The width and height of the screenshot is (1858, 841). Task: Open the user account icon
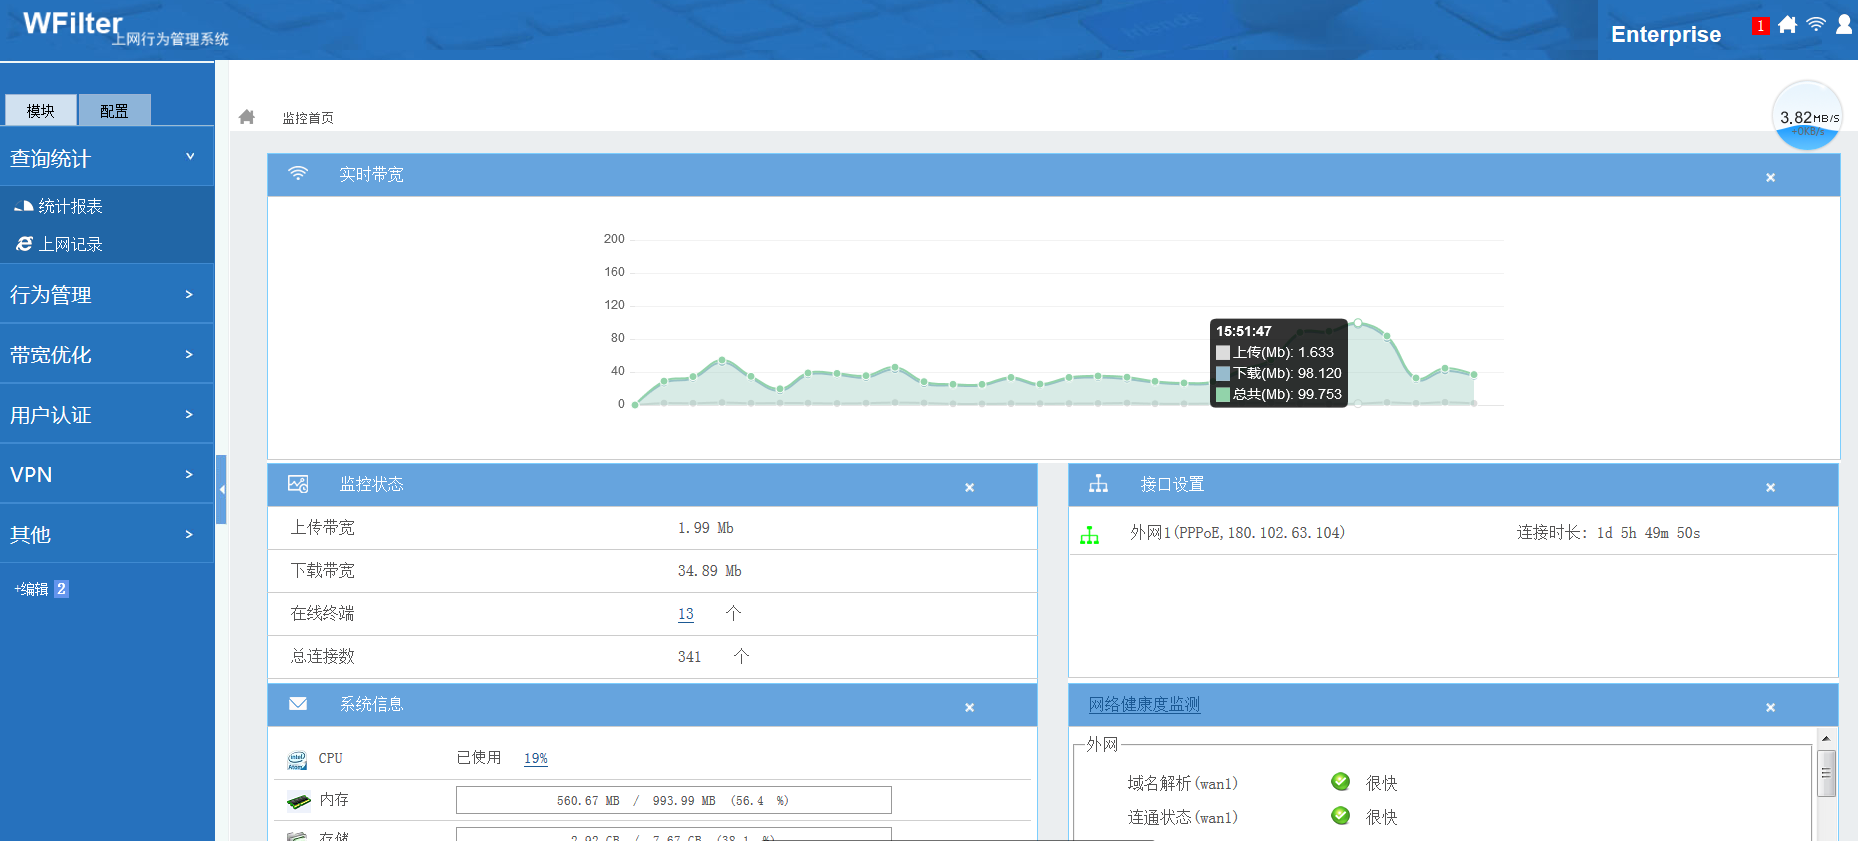tap(1844, 25)
